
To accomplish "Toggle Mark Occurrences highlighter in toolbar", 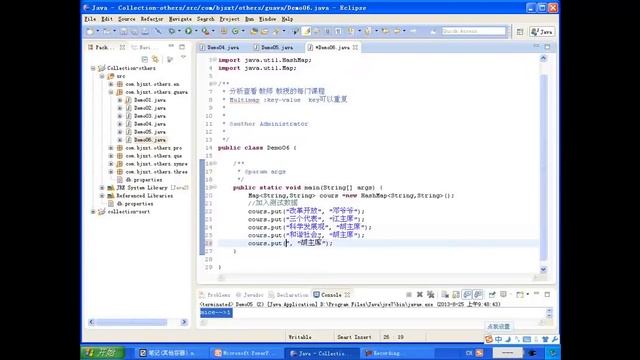I will pos(306,31).
